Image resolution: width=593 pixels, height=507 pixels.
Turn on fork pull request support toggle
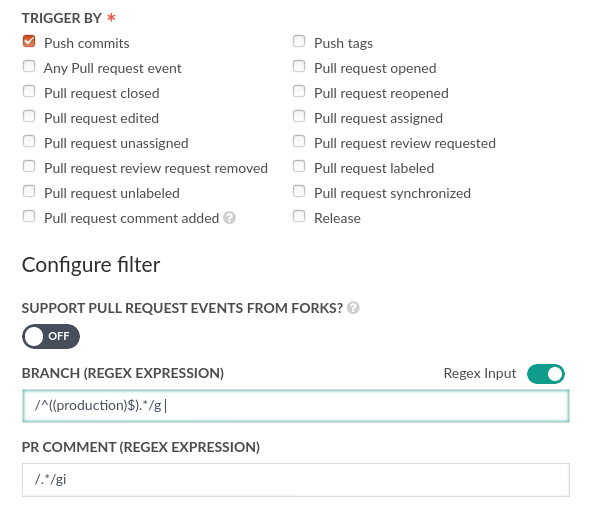[x=51, y=336]
